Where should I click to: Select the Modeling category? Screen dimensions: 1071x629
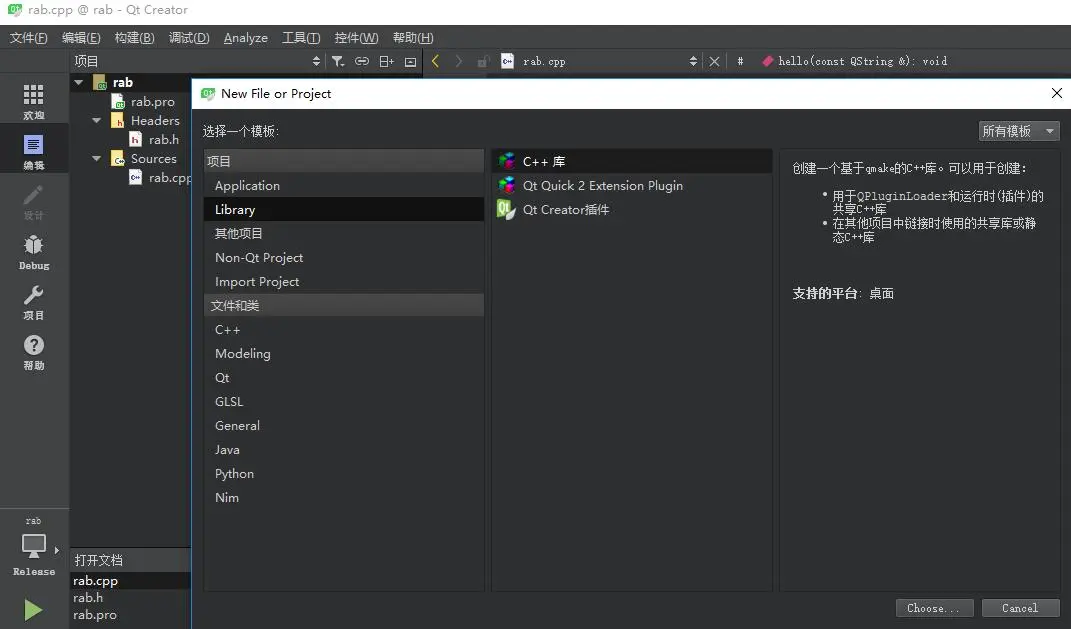pos(344,353)
